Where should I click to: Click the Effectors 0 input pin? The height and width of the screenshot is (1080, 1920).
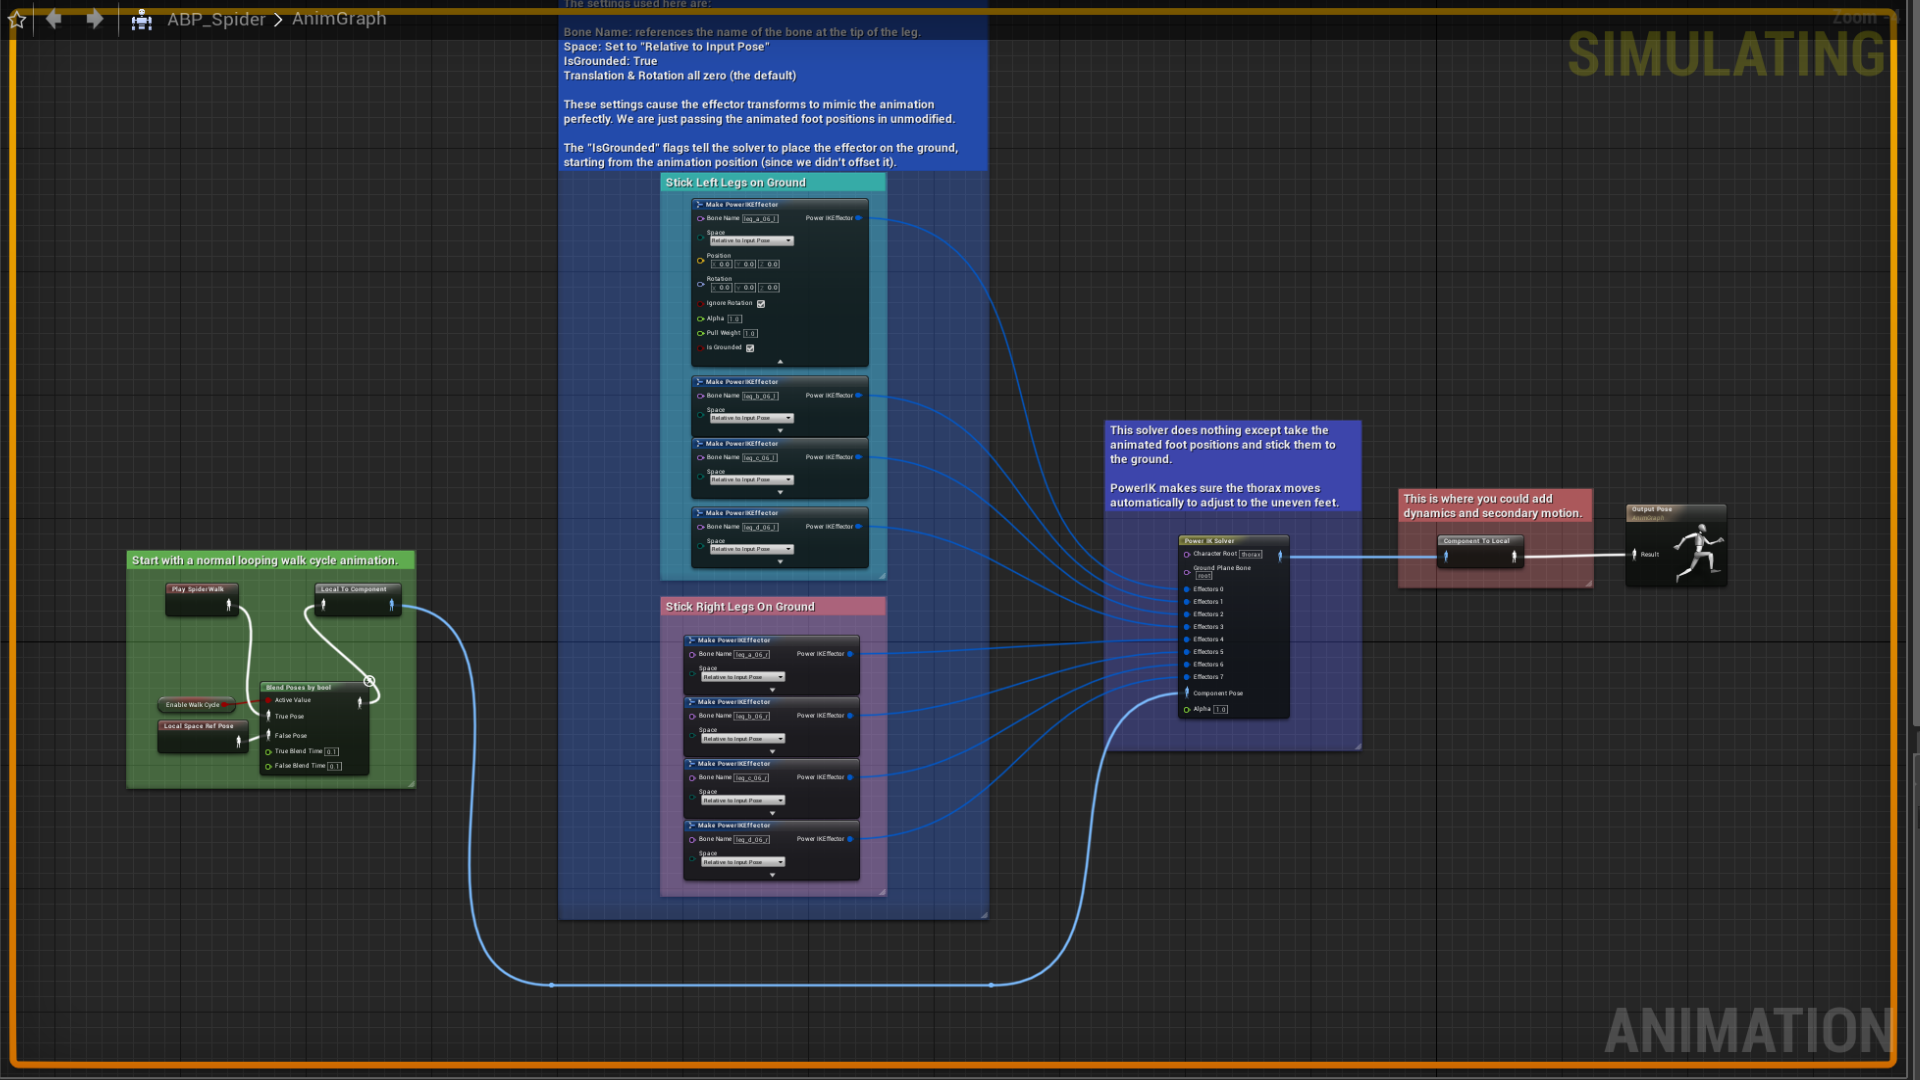[1187, 589]
